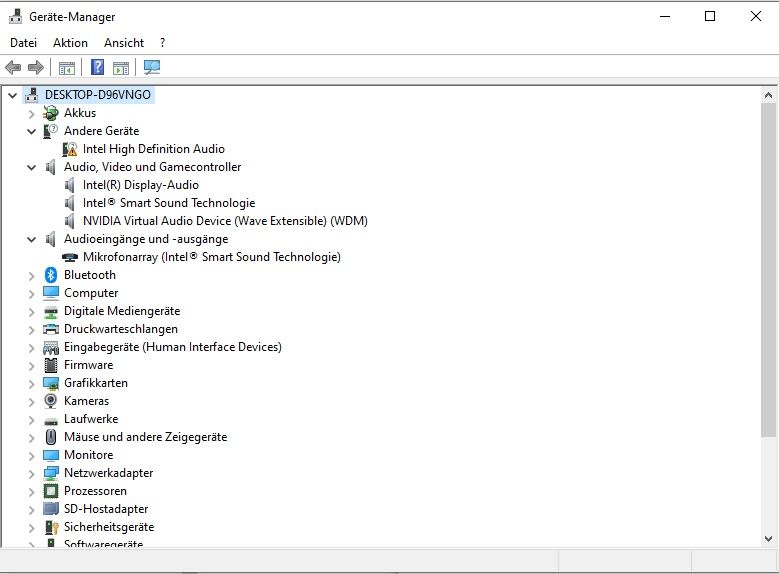779x574 pixels.
Task: Select Intel High Definition Audio warning device
Action: click(x=153, y=149)
